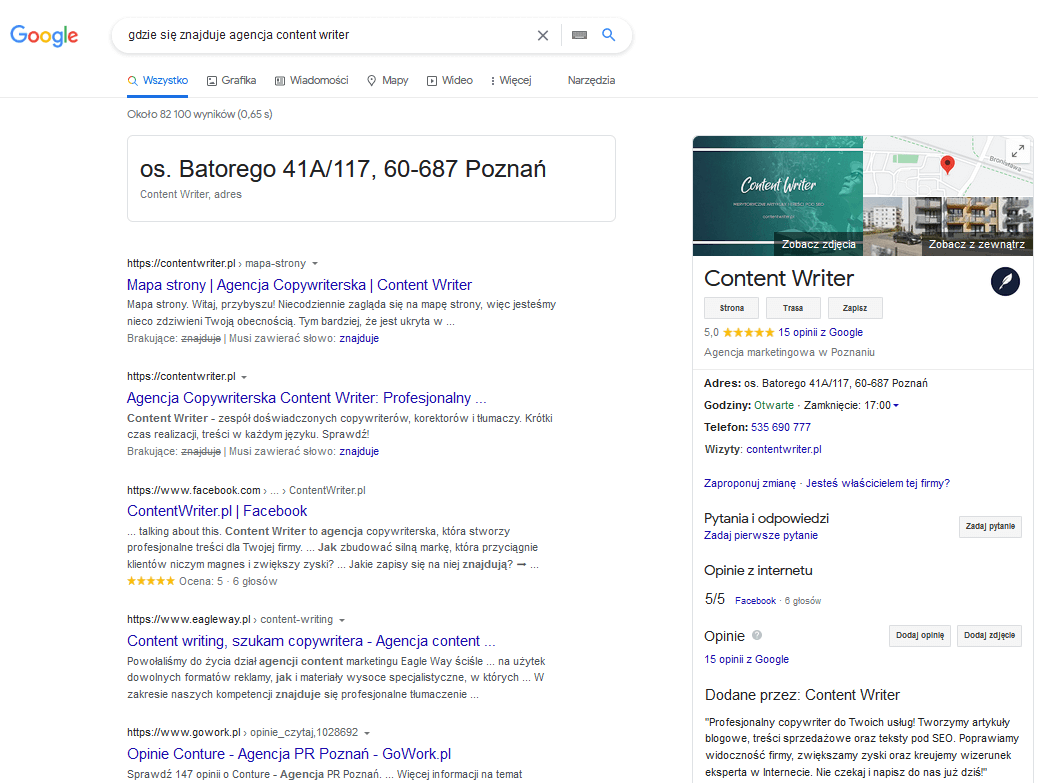Open 'Content writing, szukam copywritera' result
This screenshot has height=783, width=1038.
311,641
